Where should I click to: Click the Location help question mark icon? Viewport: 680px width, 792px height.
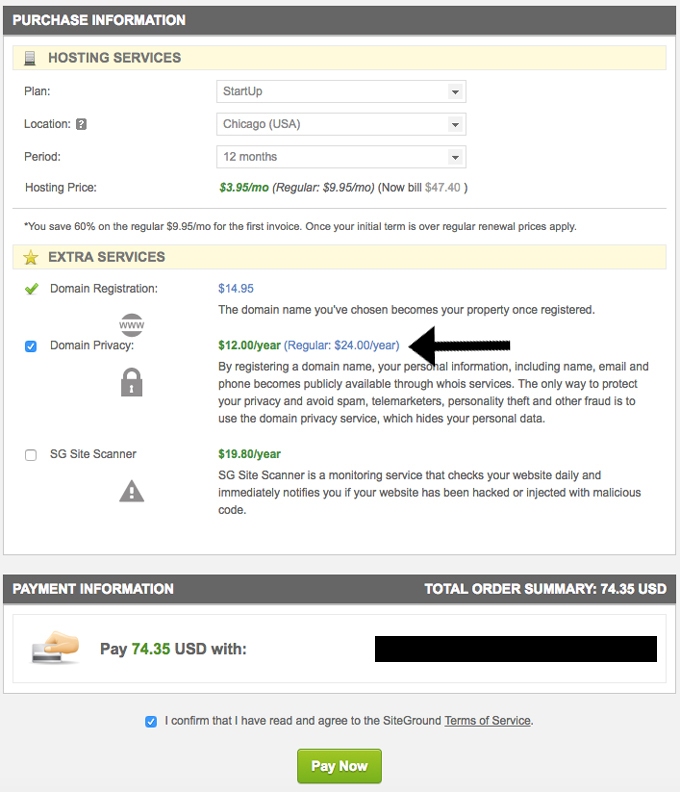(81, 124)
